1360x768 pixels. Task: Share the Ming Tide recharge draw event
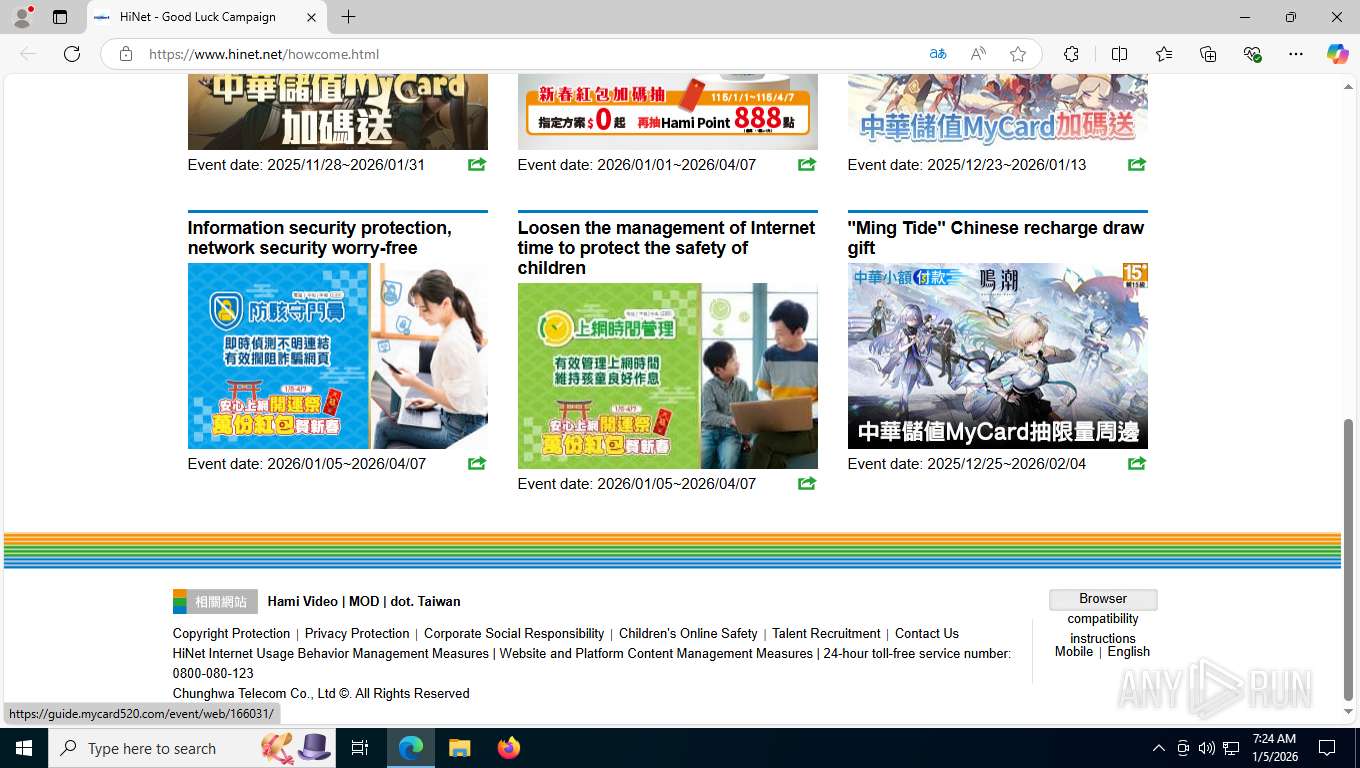pyautogui.click(x=1137, y=463)
